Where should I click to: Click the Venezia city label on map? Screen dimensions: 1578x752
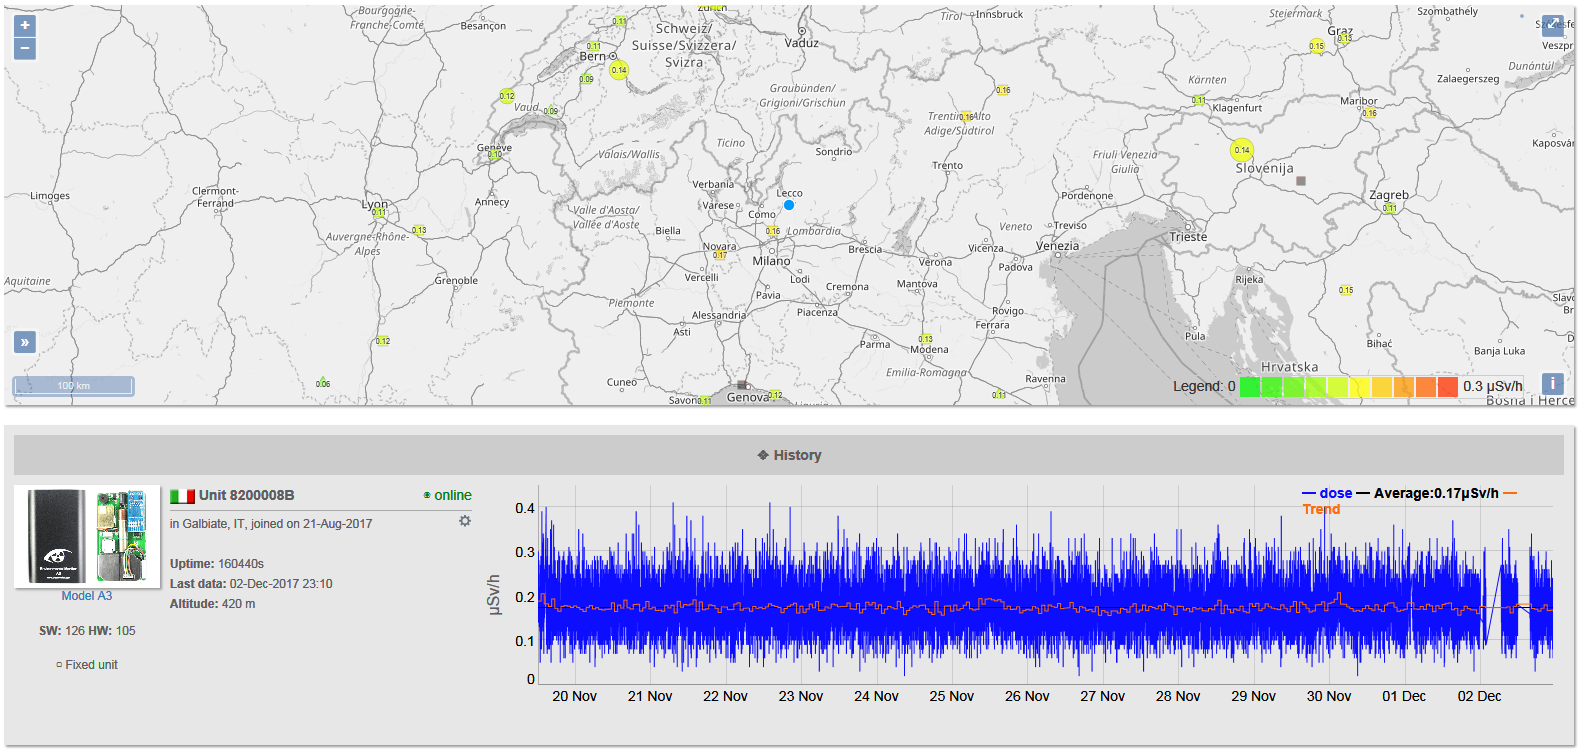click(1057, 246)
